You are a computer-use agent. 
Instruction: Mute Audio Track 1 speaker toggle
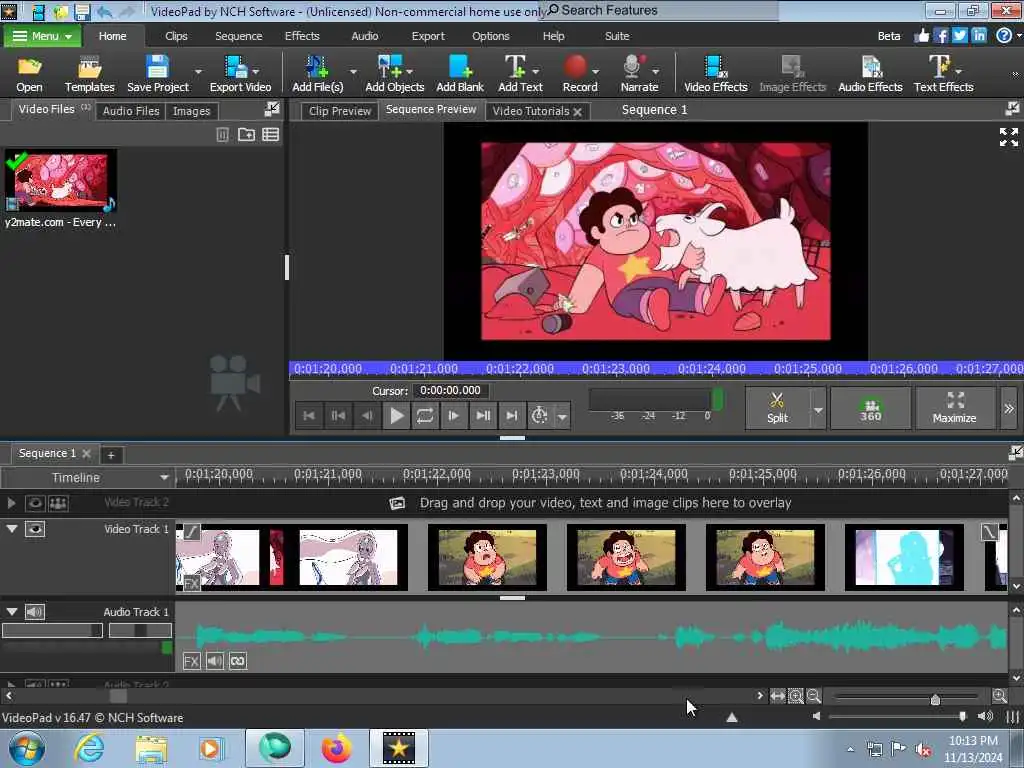point(35,612)
